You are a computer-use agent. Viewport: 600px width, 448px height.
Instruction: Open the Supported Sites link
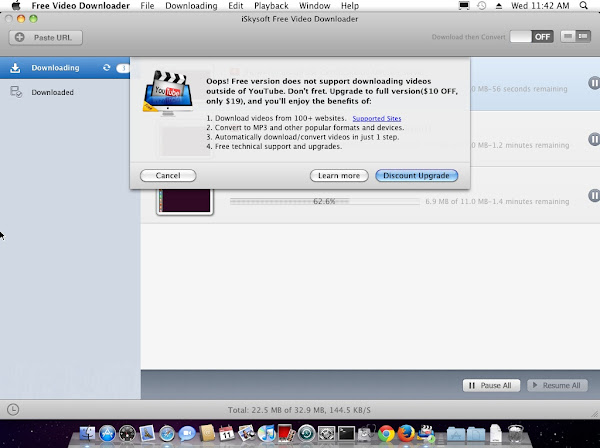coord(377,119)
